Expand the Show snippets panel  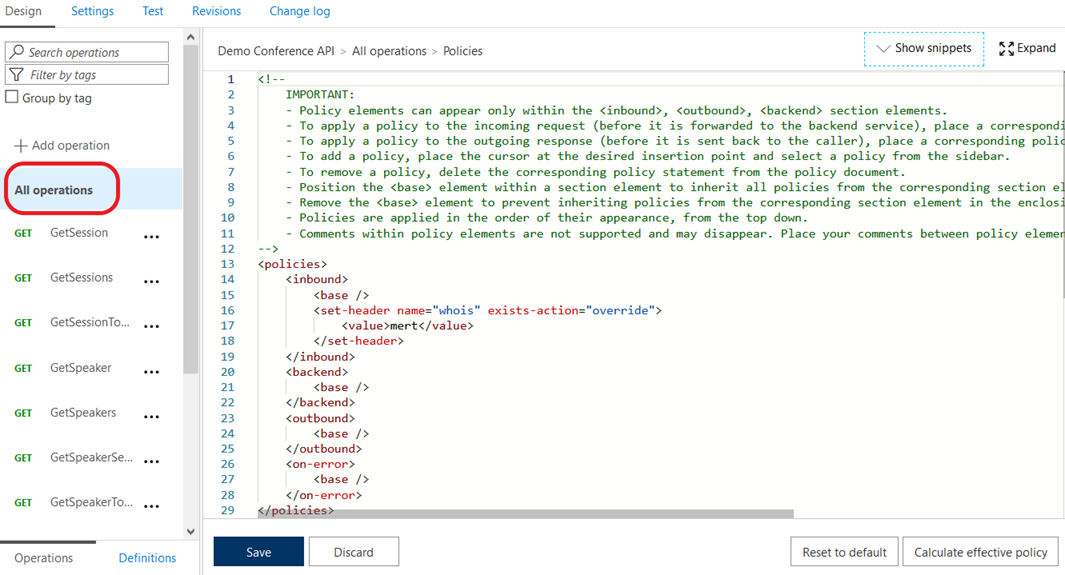pyautogui.click(x=924, y=49)
